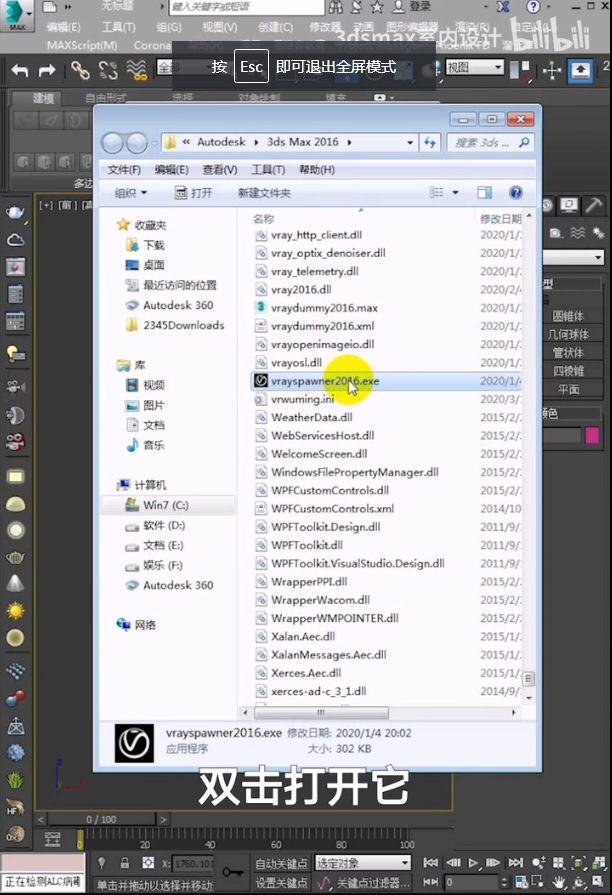This screenshot has width=612, height=895.
Task: Toggle Set Key (设置关键点) mode
Action: click(281, 883)
